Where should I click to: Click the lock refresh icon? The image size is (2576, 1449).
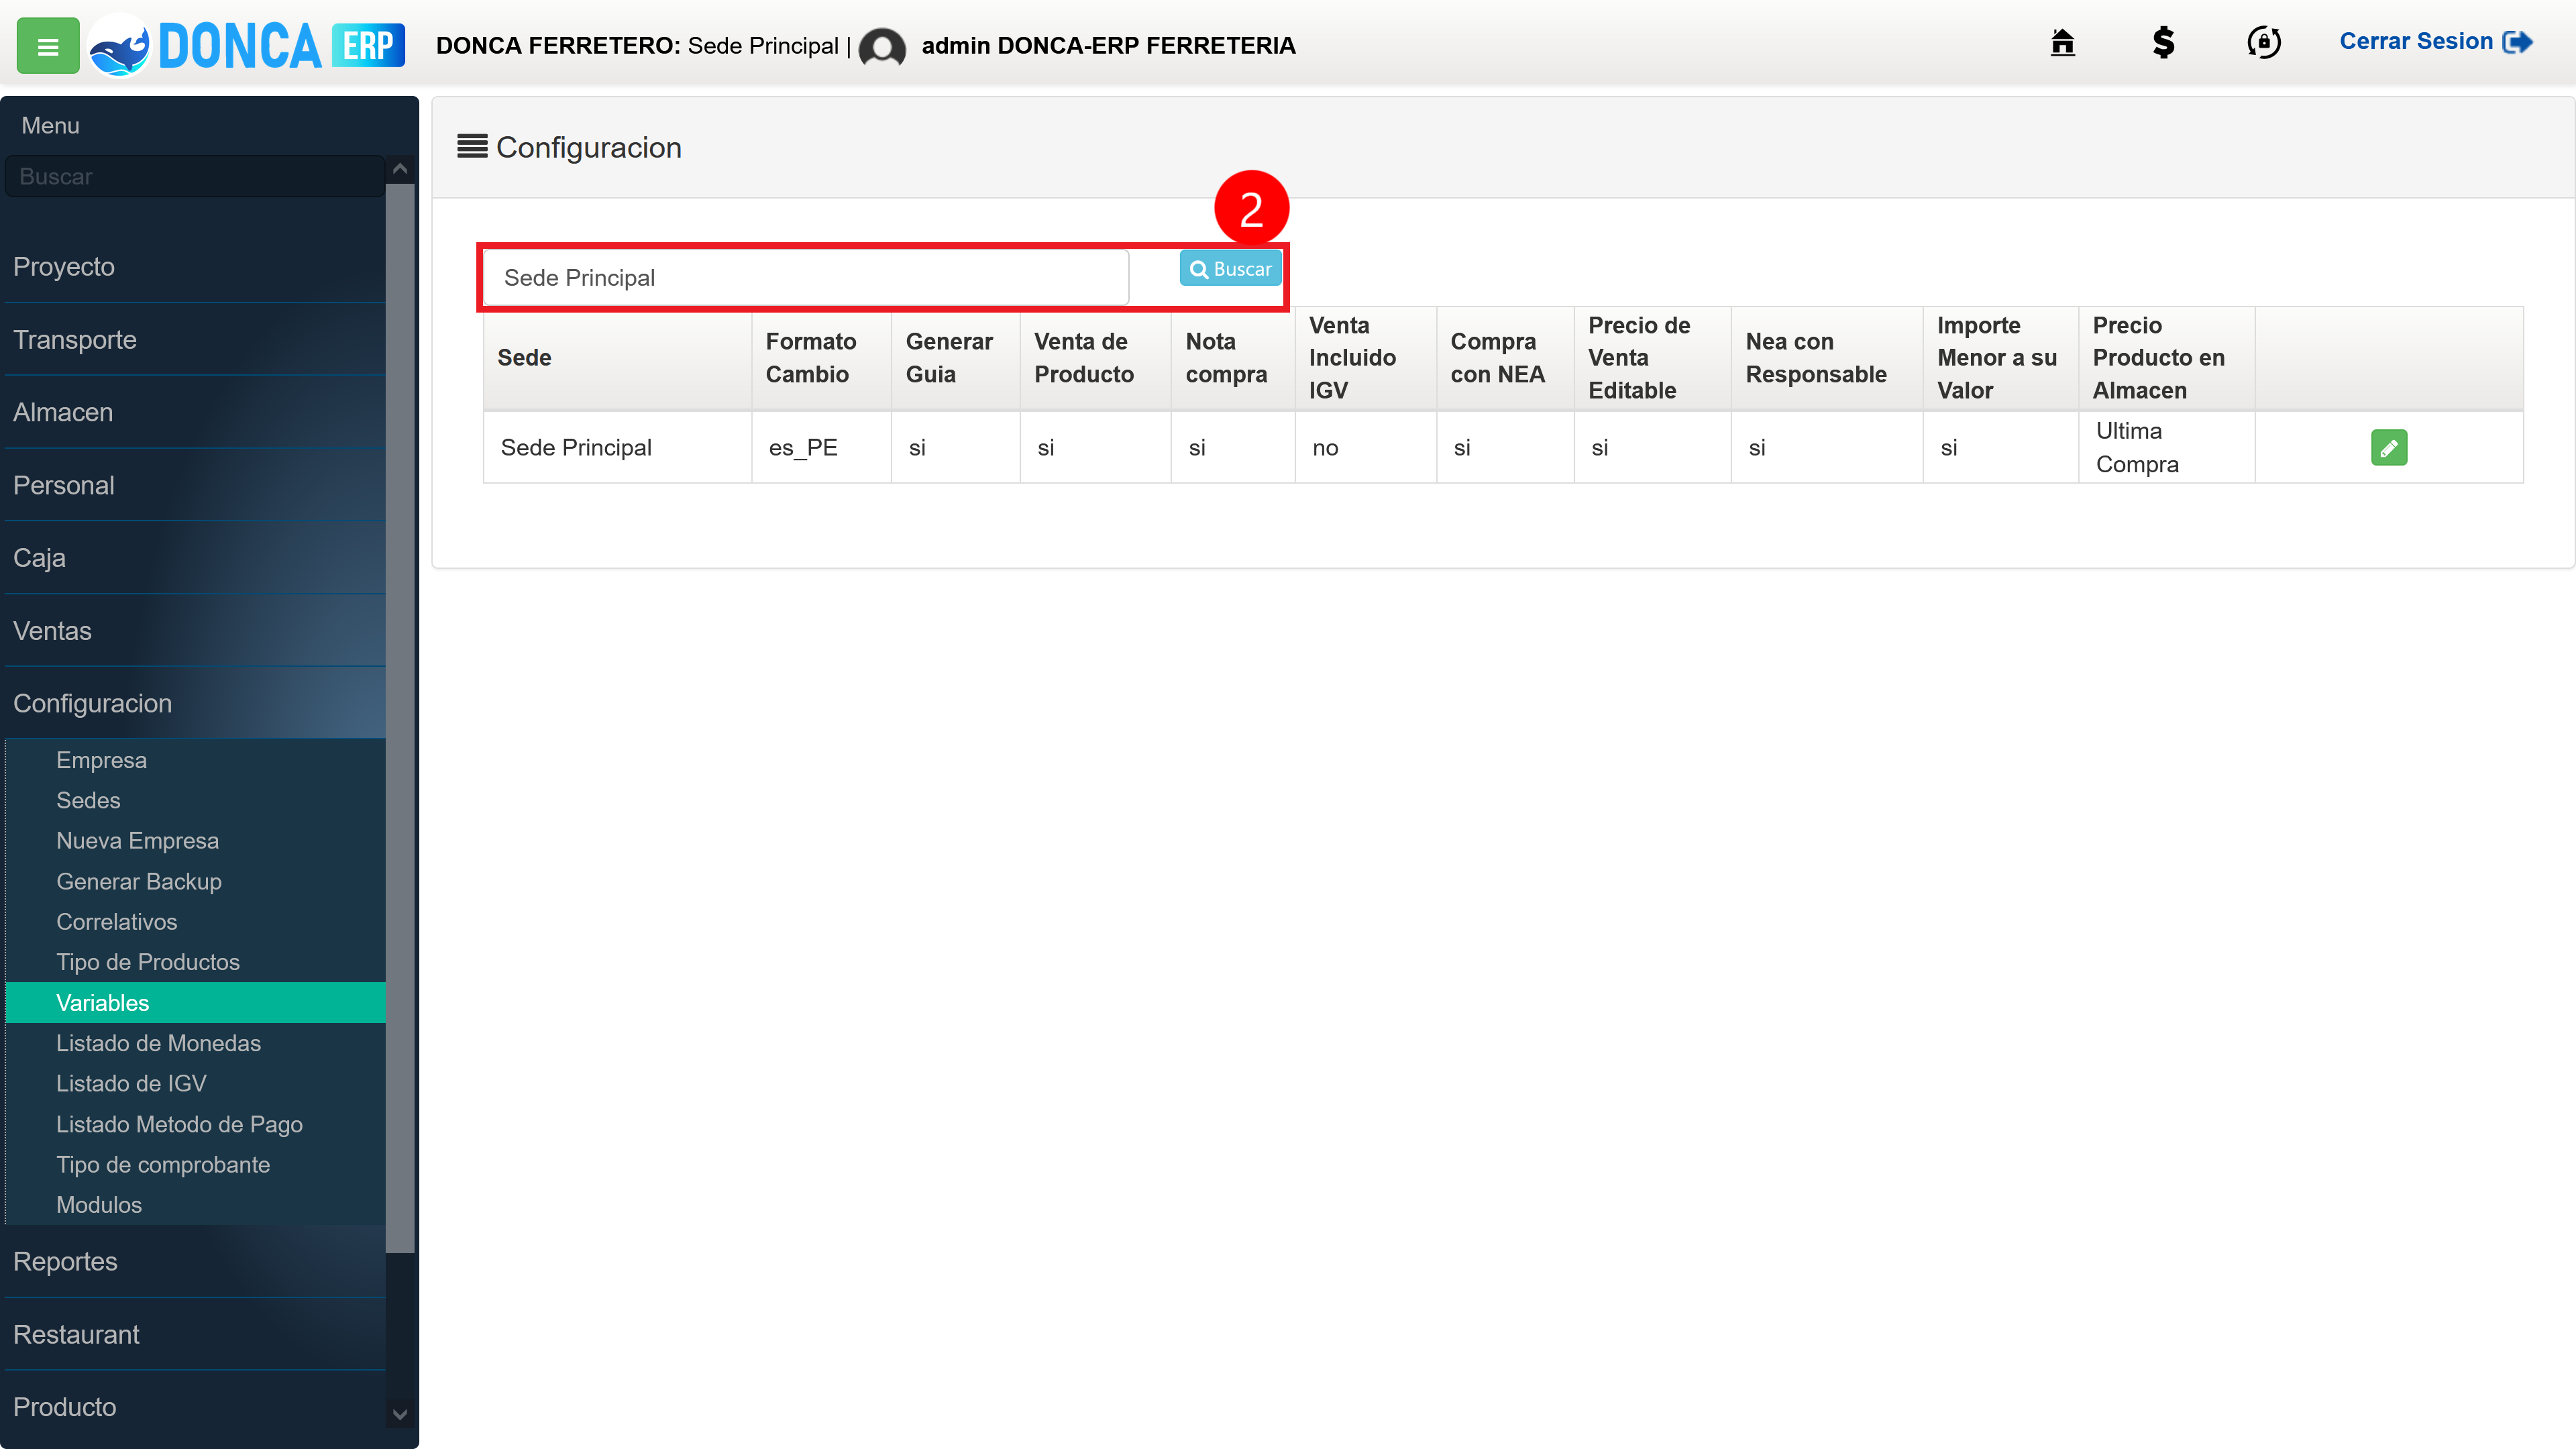click(2264, 43)
